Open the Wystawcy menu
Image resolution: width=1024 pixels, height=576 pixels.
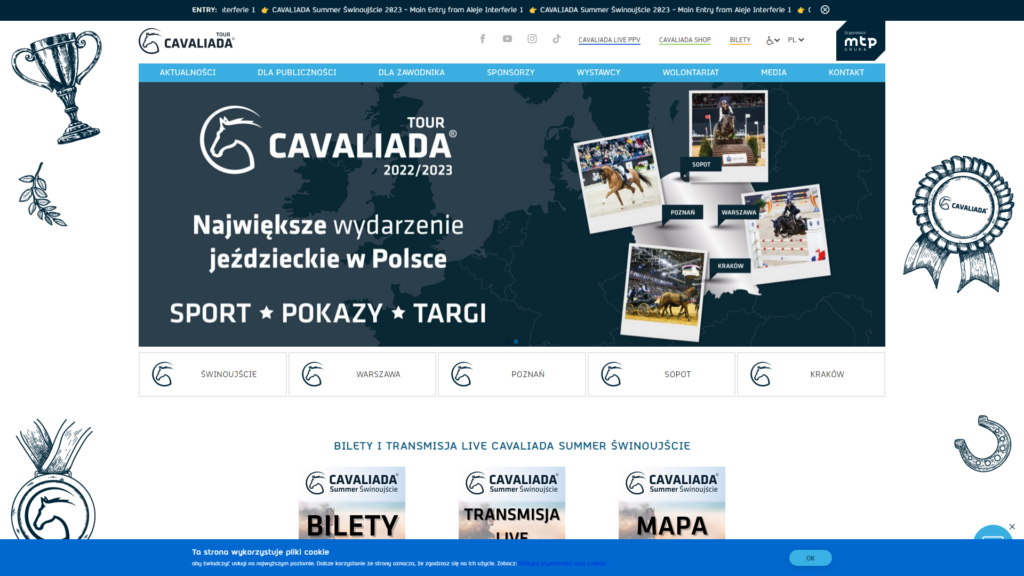click(598, 72)
